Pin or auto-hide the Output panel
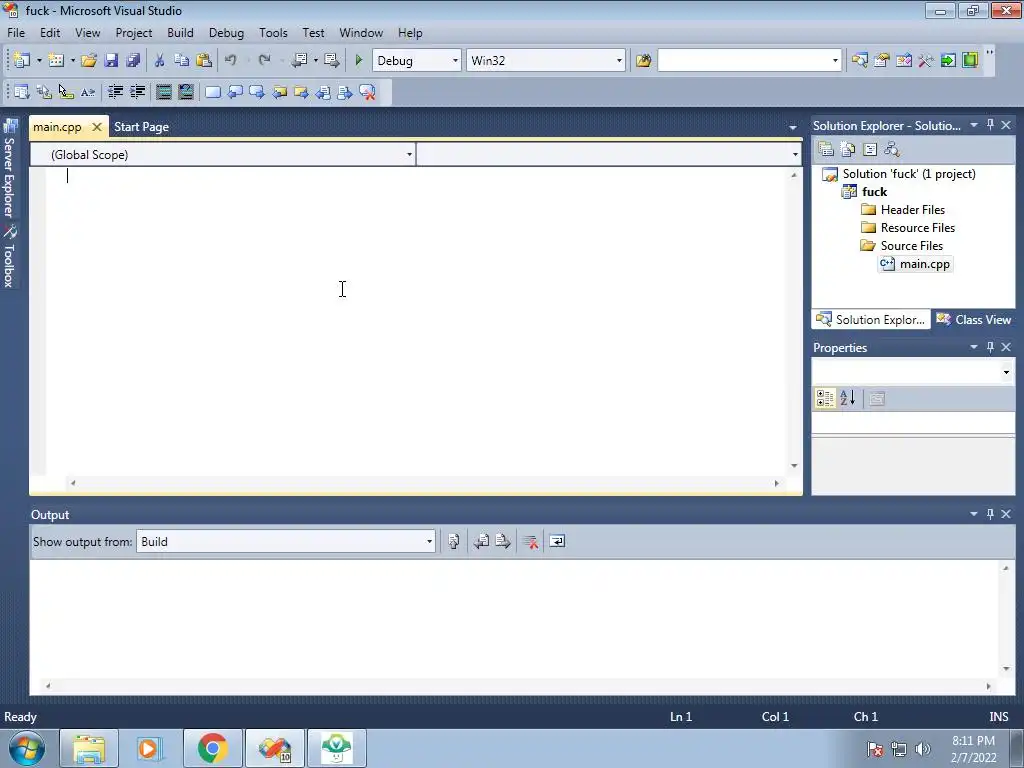 point(990,514)
